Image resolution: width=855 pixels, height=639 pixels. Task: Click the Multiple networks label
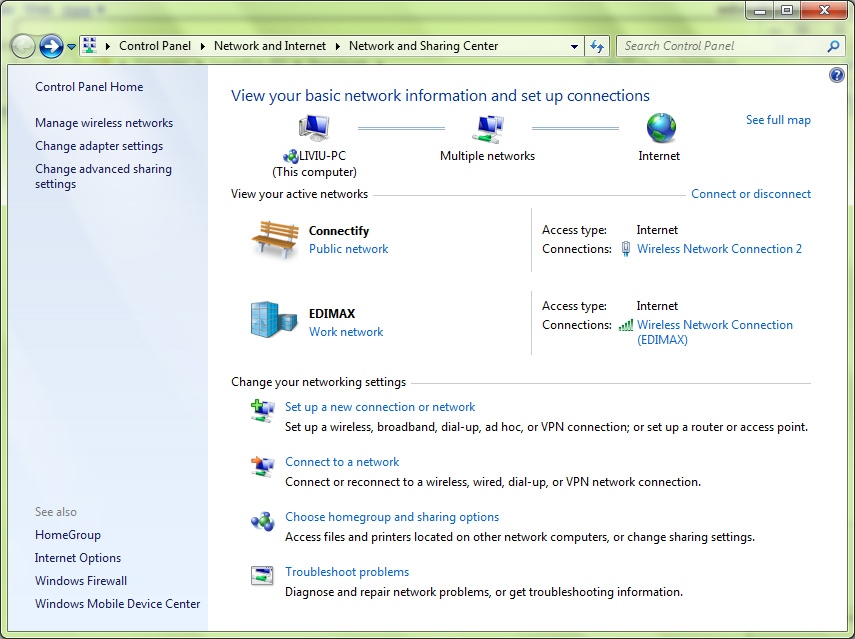[x=487, y=156]
